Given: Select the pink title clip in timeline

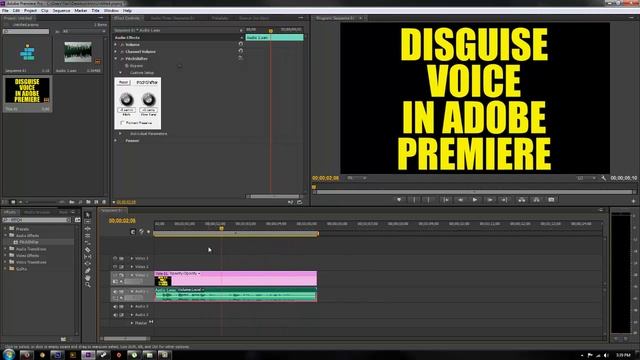Looking at the screenshot, I should click(x=236, y=278).
